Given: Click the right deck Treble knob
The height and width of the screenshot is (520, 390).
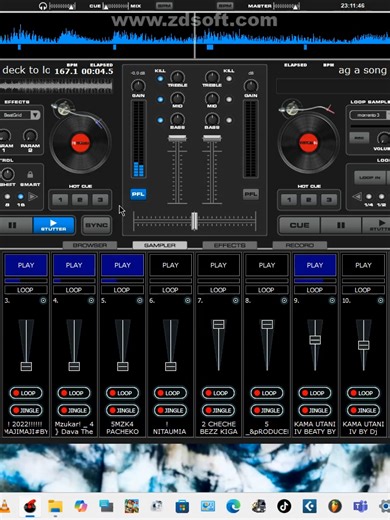Looking at the screenshot, I should 212,77.
